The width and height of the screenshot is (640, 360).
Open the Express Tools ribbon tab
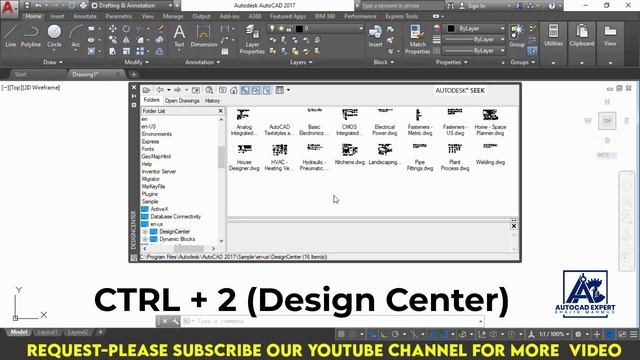point(402,16)
